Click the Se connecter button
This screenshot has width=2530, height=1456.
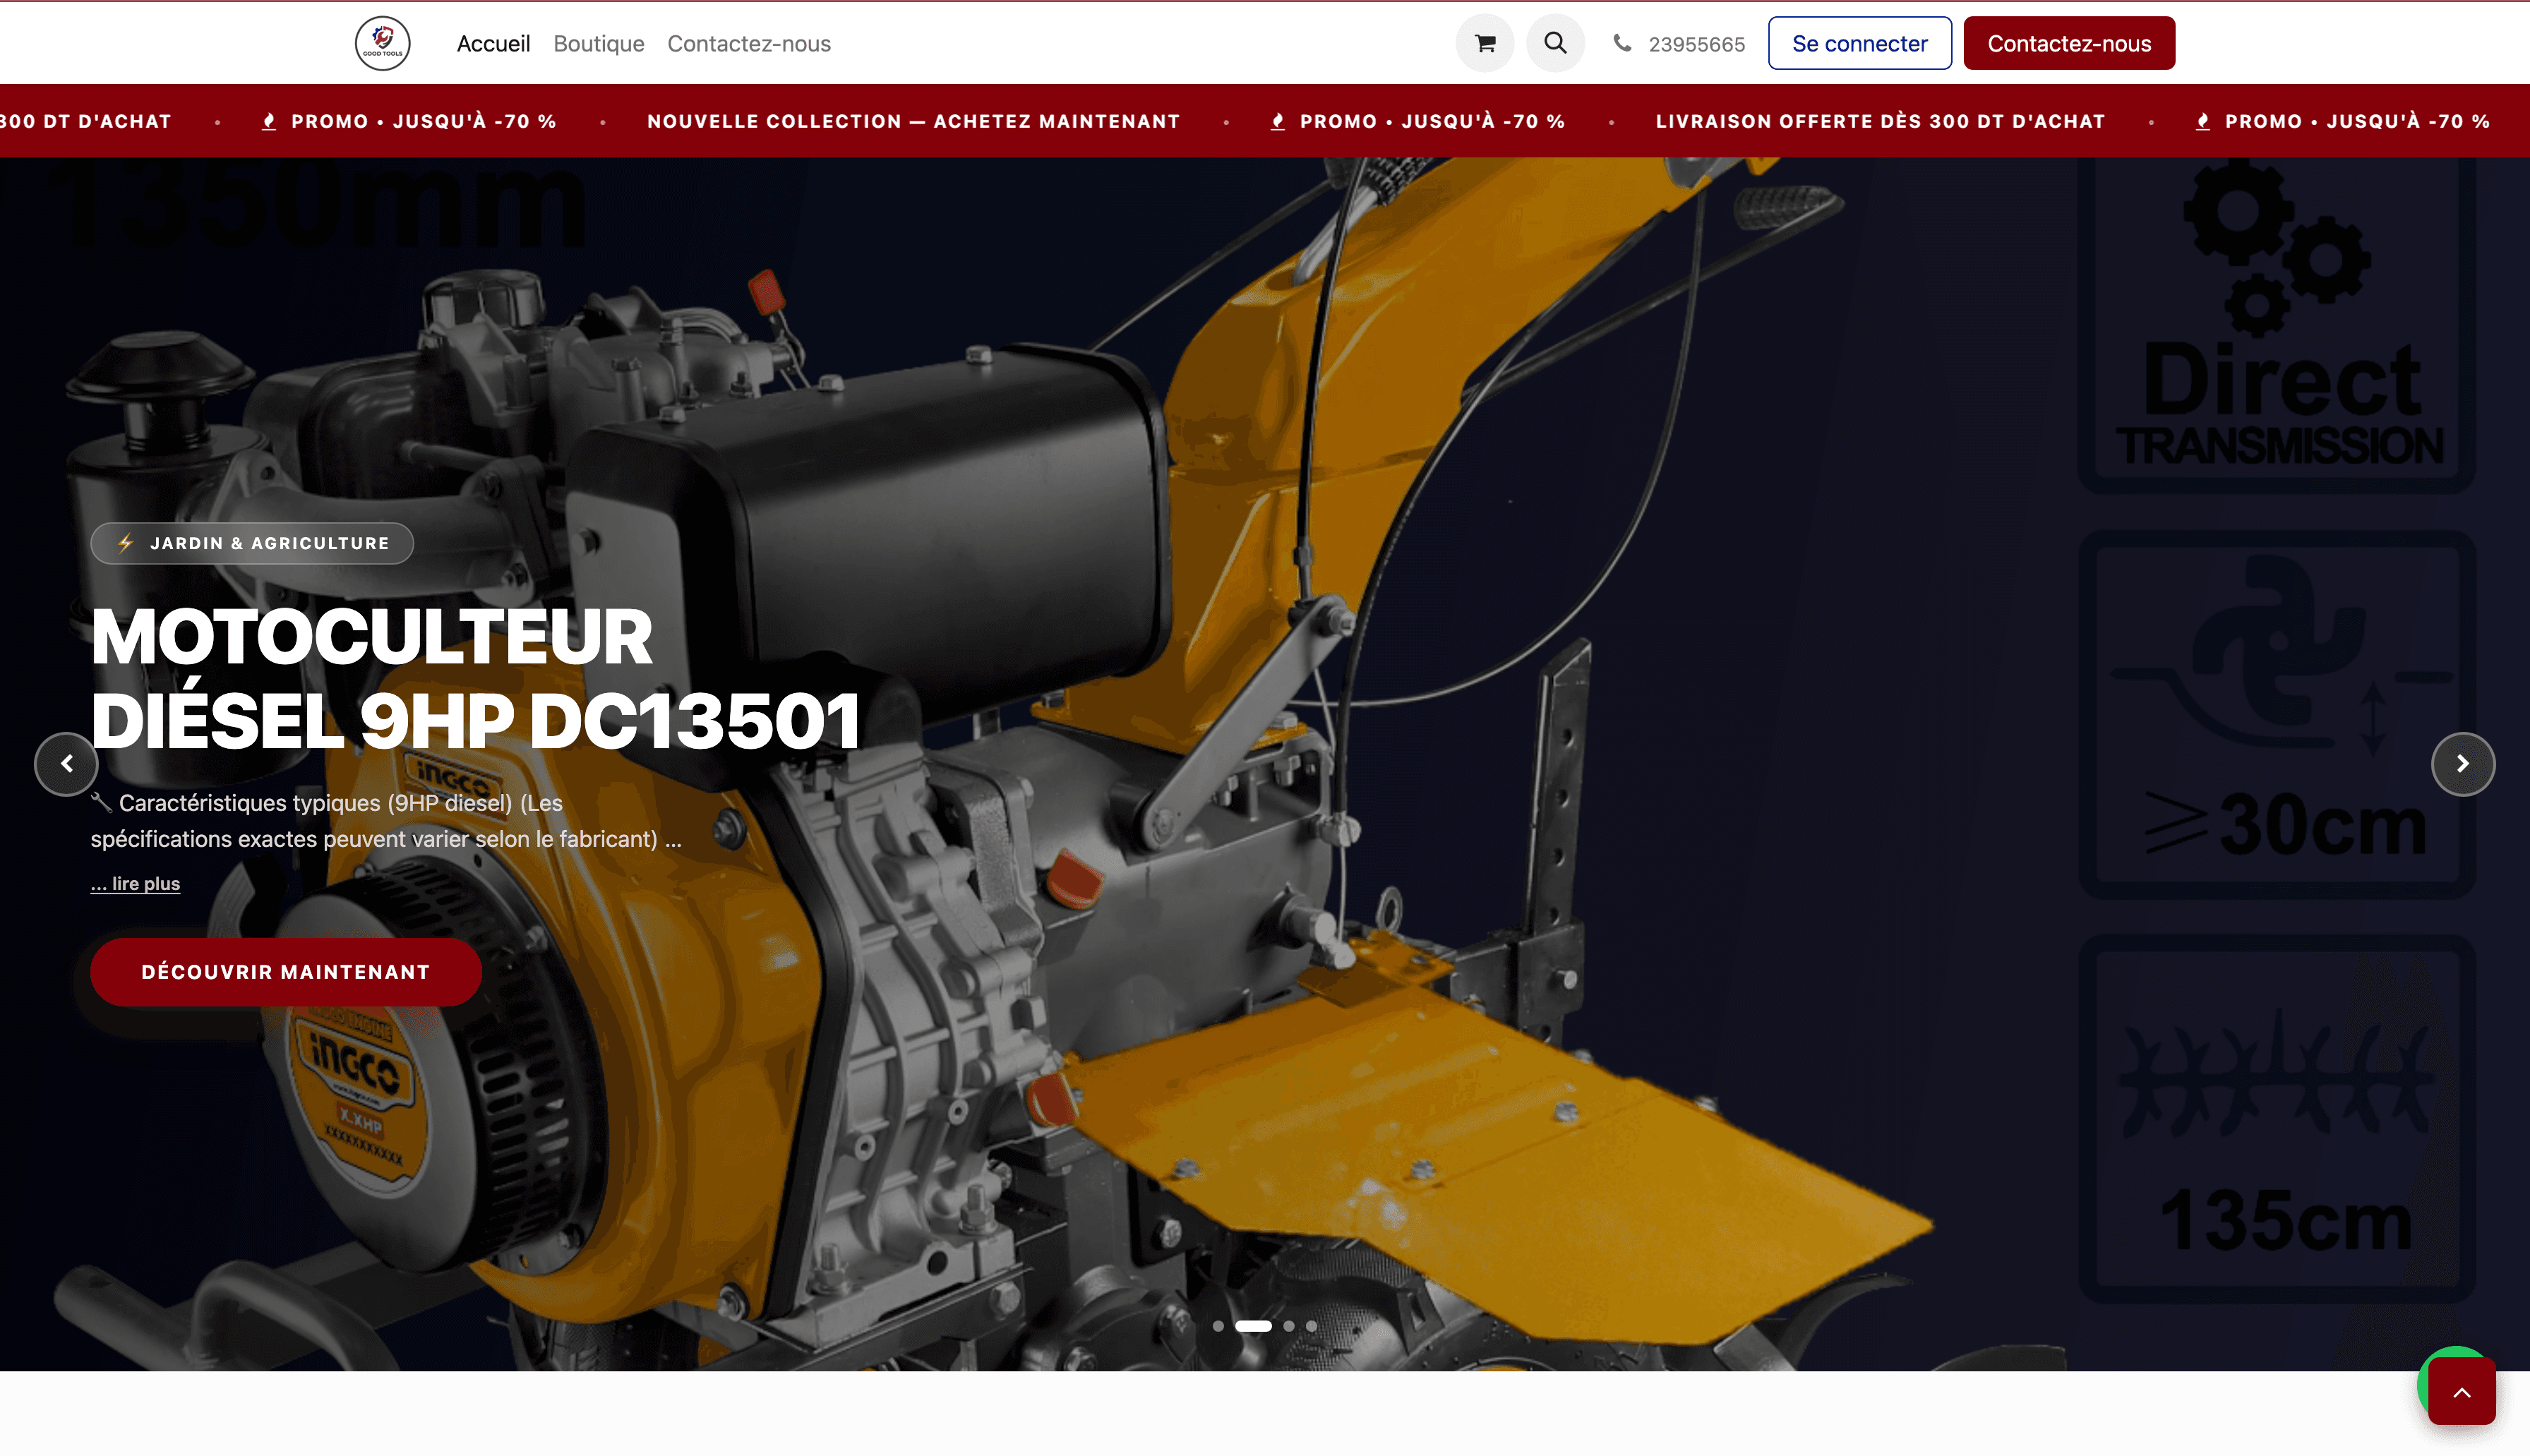1860,43
